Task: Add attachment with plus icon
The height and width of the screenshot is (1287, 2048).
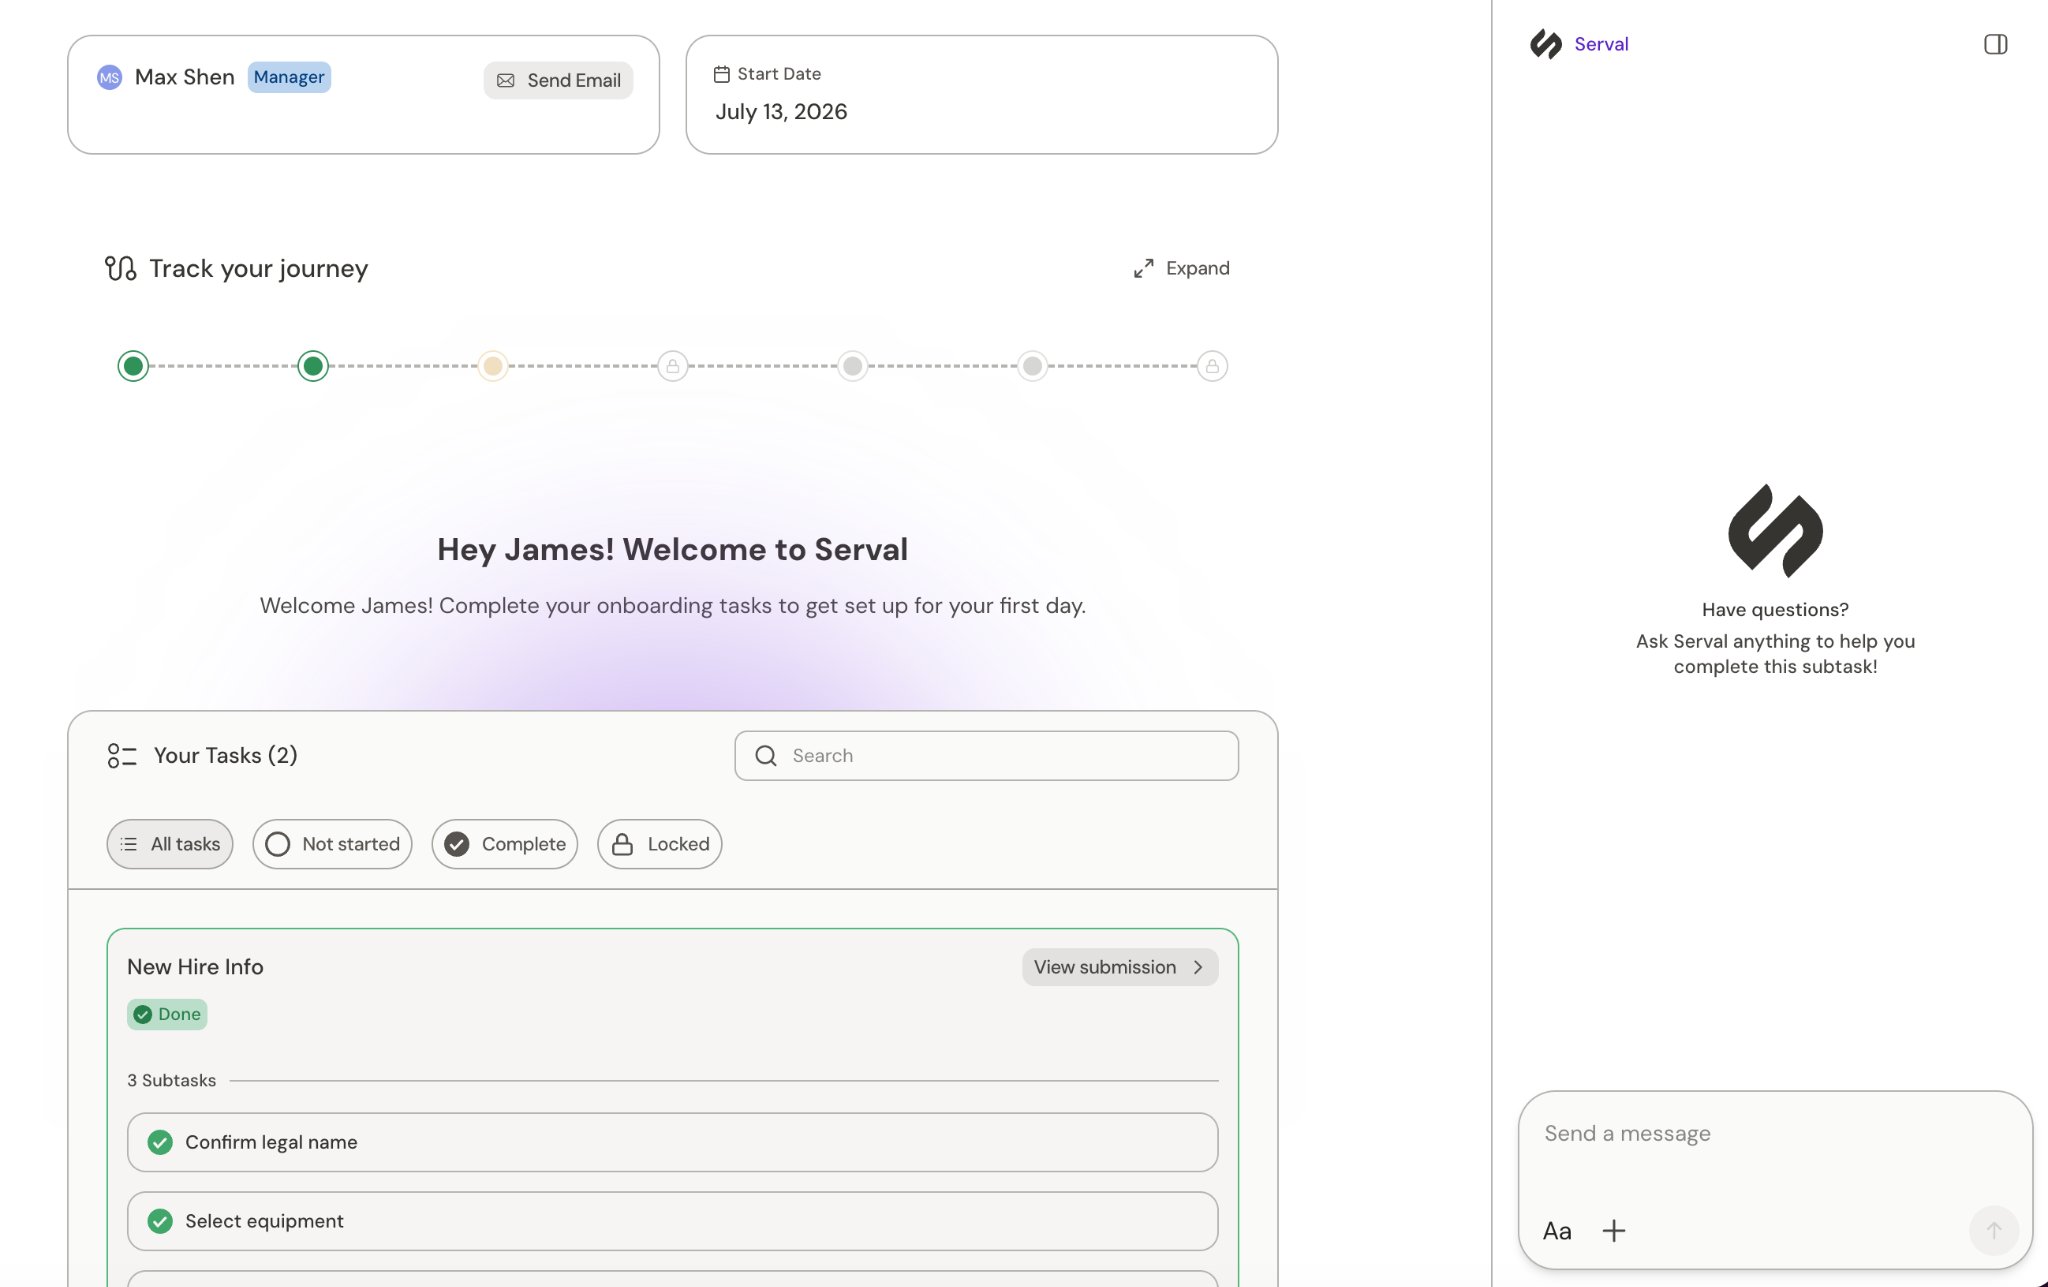Action: click(1613, 1231)
